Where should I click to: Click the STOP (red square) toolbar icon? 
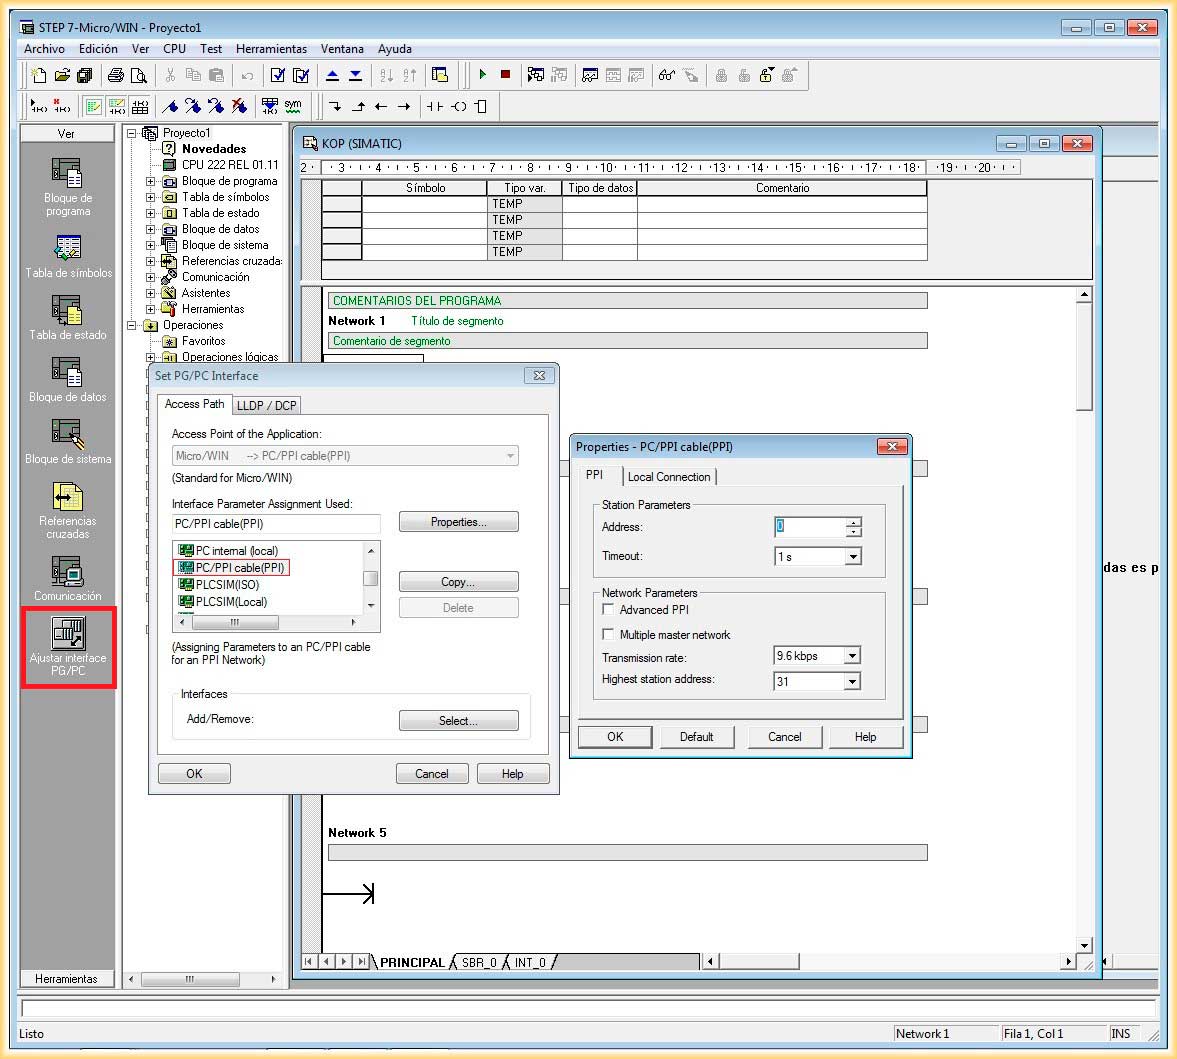click(505, 75)
